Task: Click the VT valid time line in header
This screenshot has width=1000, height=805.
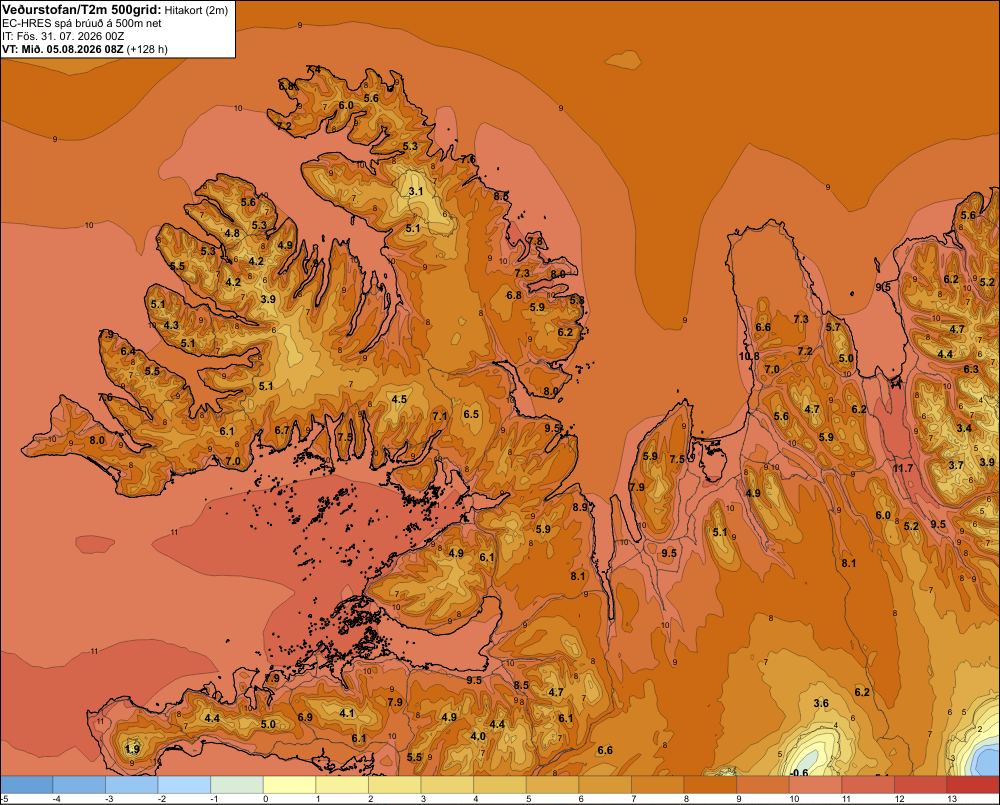Action: click(85, 49)
